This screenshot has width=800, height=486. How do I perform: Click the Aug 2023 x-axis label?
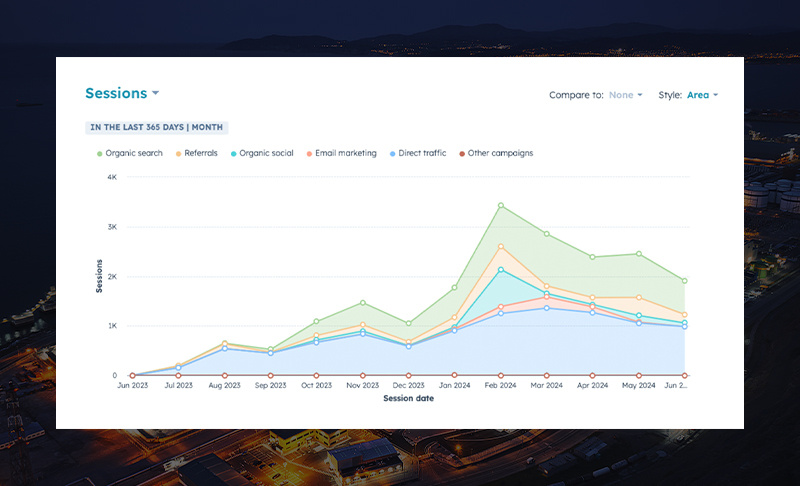(x=224, y=386)
